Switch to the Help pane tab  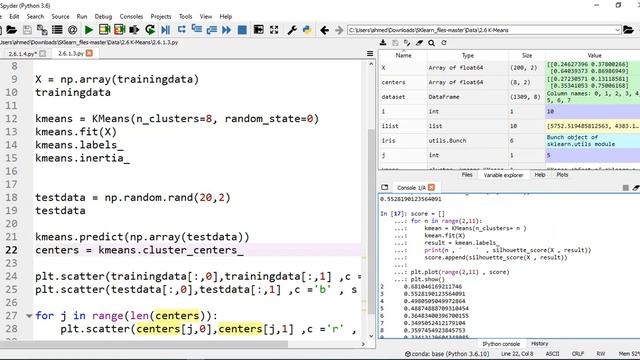(540, 175)
